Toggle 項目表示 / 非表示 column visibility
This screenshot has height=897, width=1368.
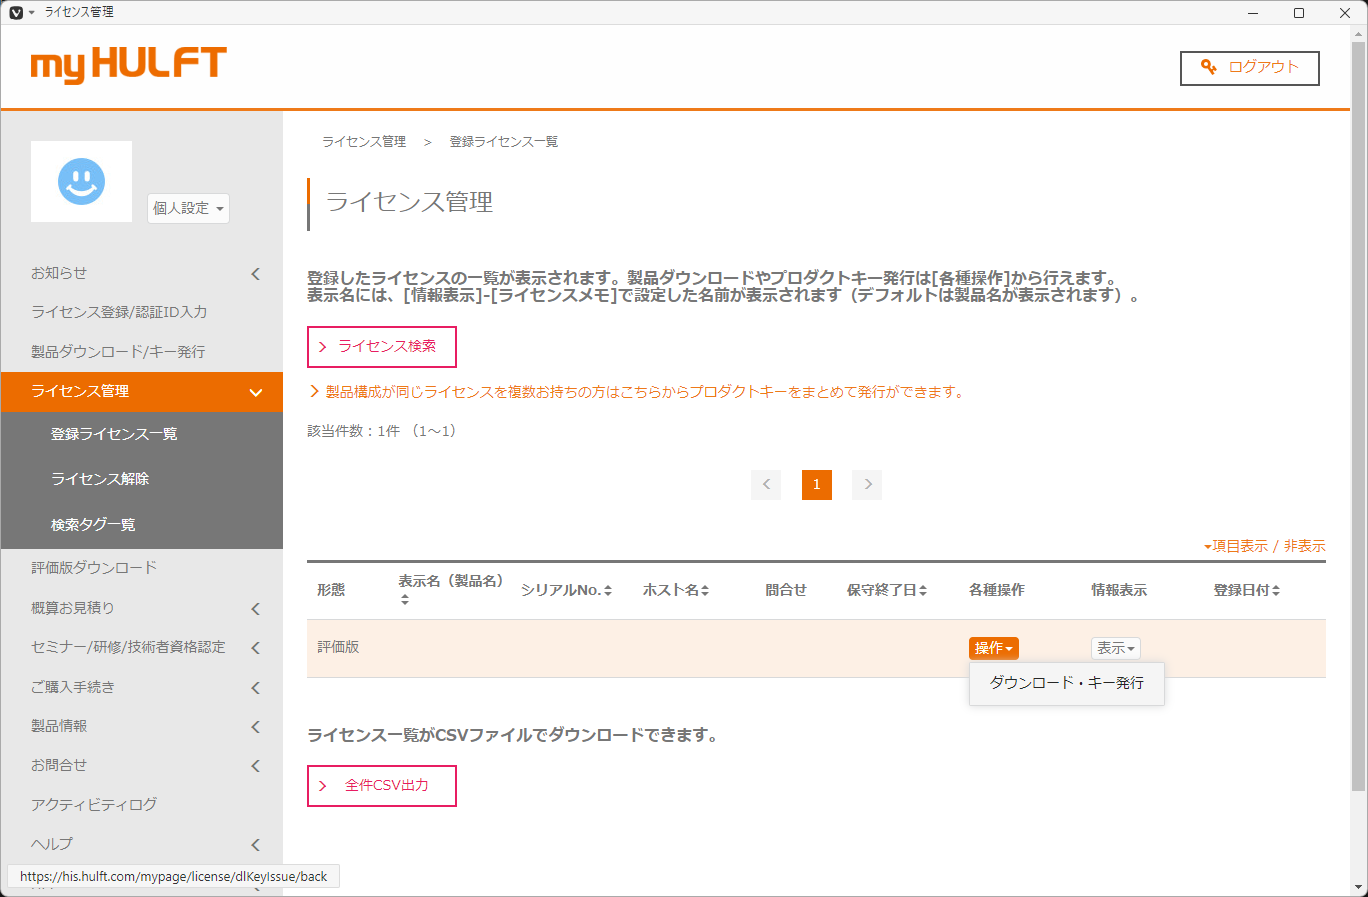click(x=1265, y=546)
